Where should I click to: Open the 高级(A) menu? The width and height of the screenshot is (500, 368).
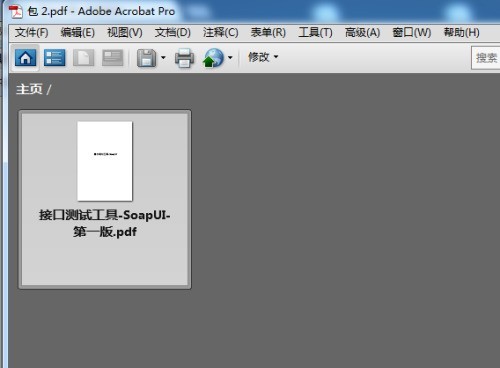pos(362,33)
